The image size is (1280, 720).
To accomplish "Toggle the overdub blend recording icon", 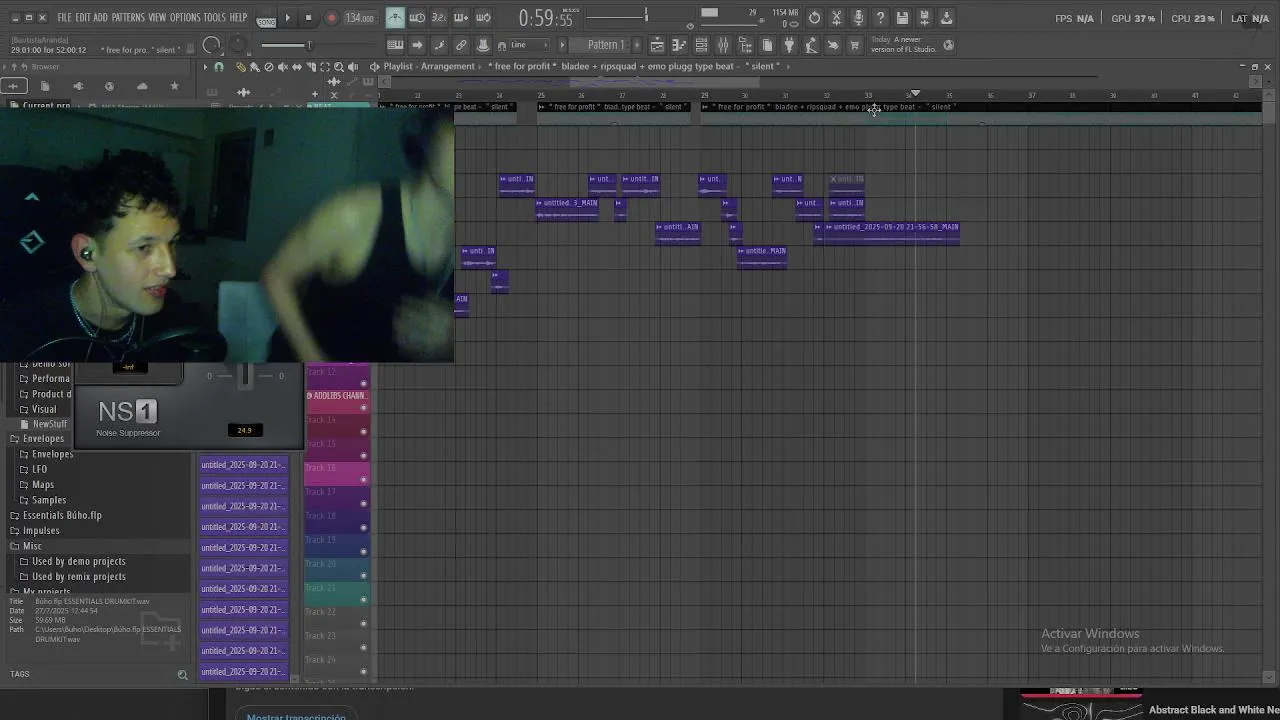I will [461, 18].
